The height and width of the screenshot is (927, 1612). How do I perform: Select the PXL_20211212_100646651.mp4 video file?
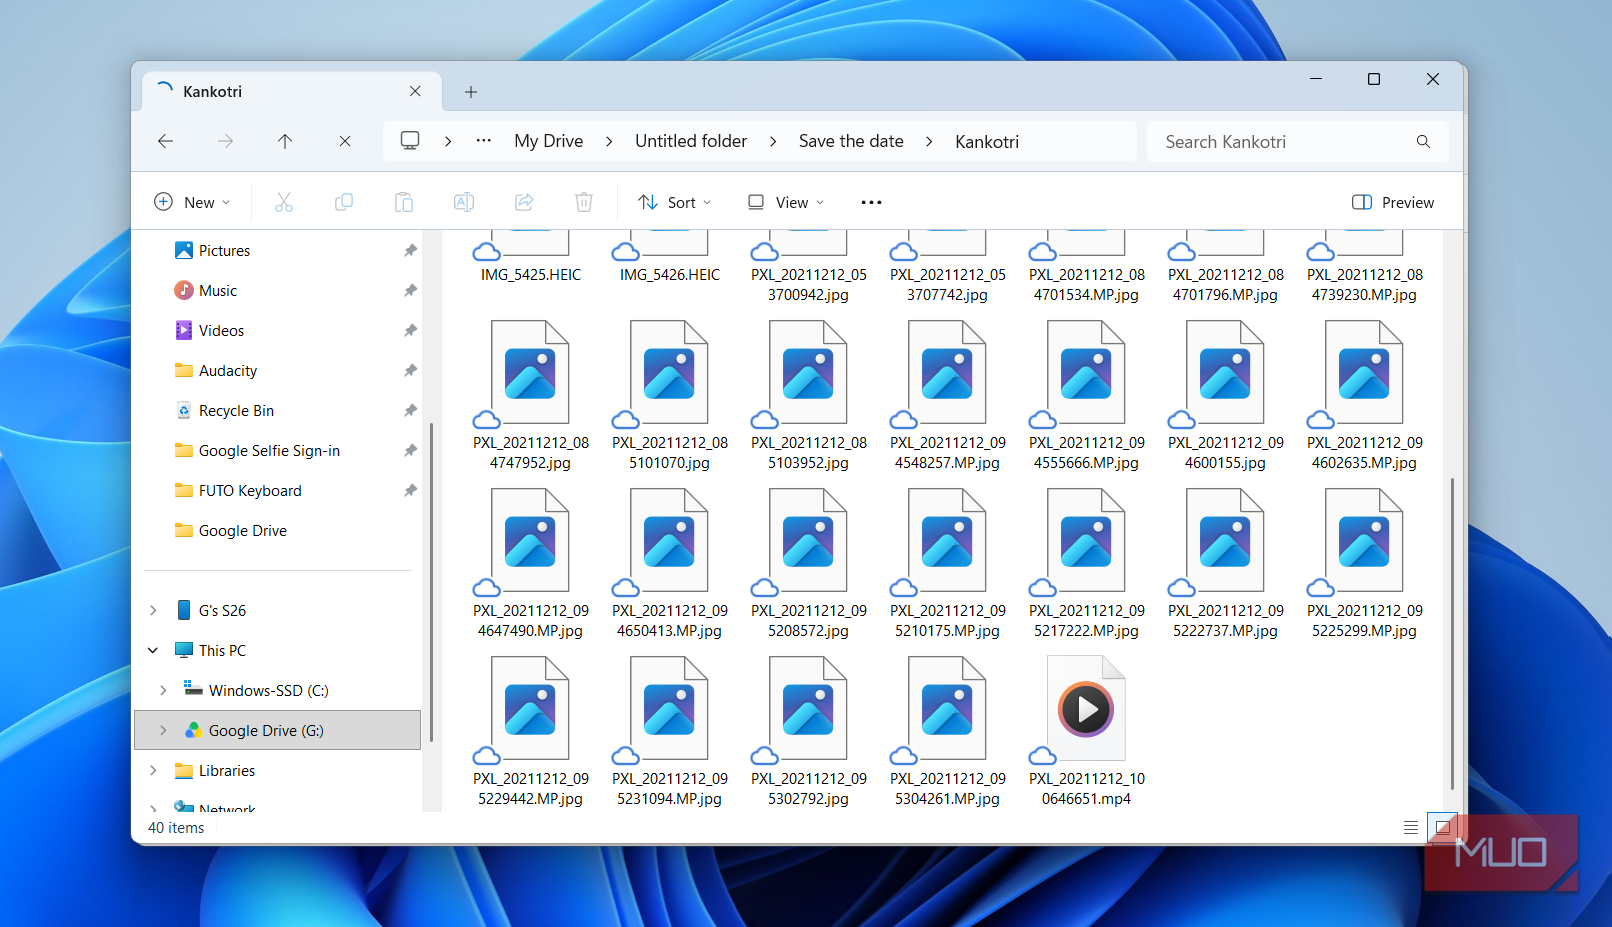1086,732
